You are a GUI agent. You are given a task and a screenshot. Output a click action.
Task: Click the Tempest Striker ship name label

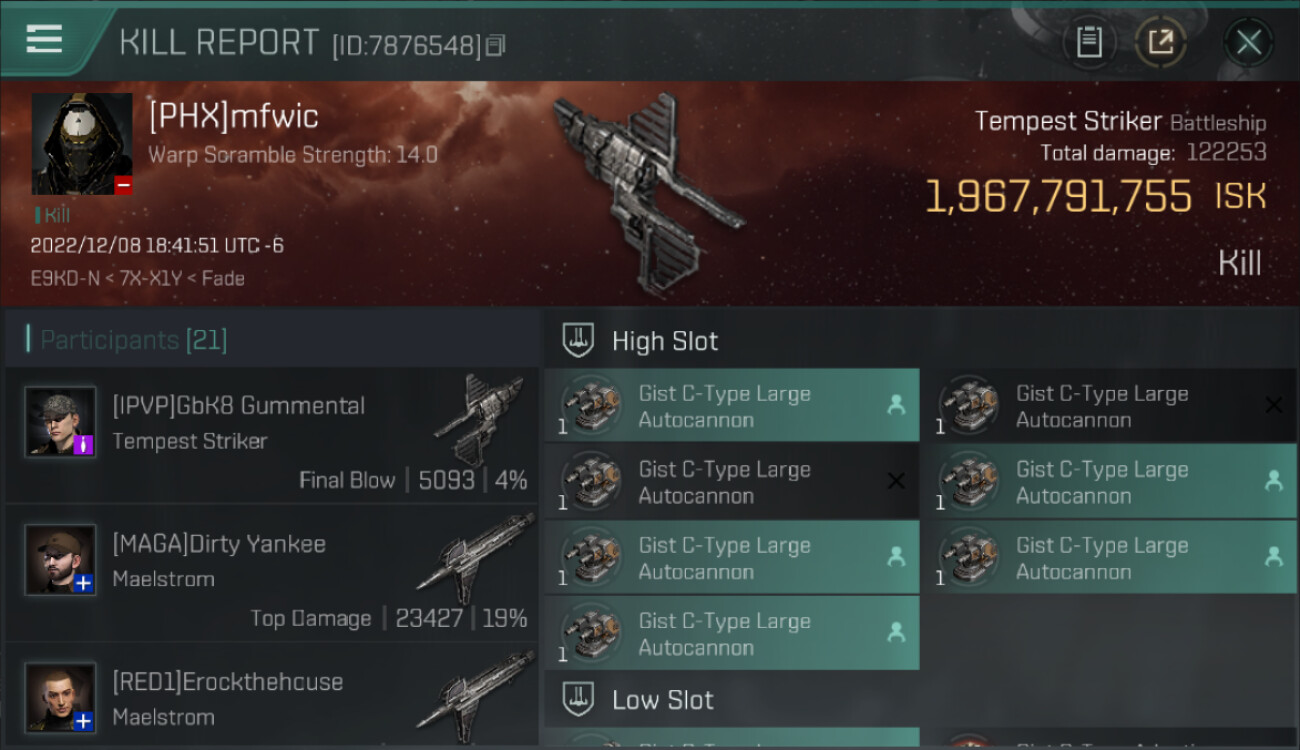(x=1068, y=122)
